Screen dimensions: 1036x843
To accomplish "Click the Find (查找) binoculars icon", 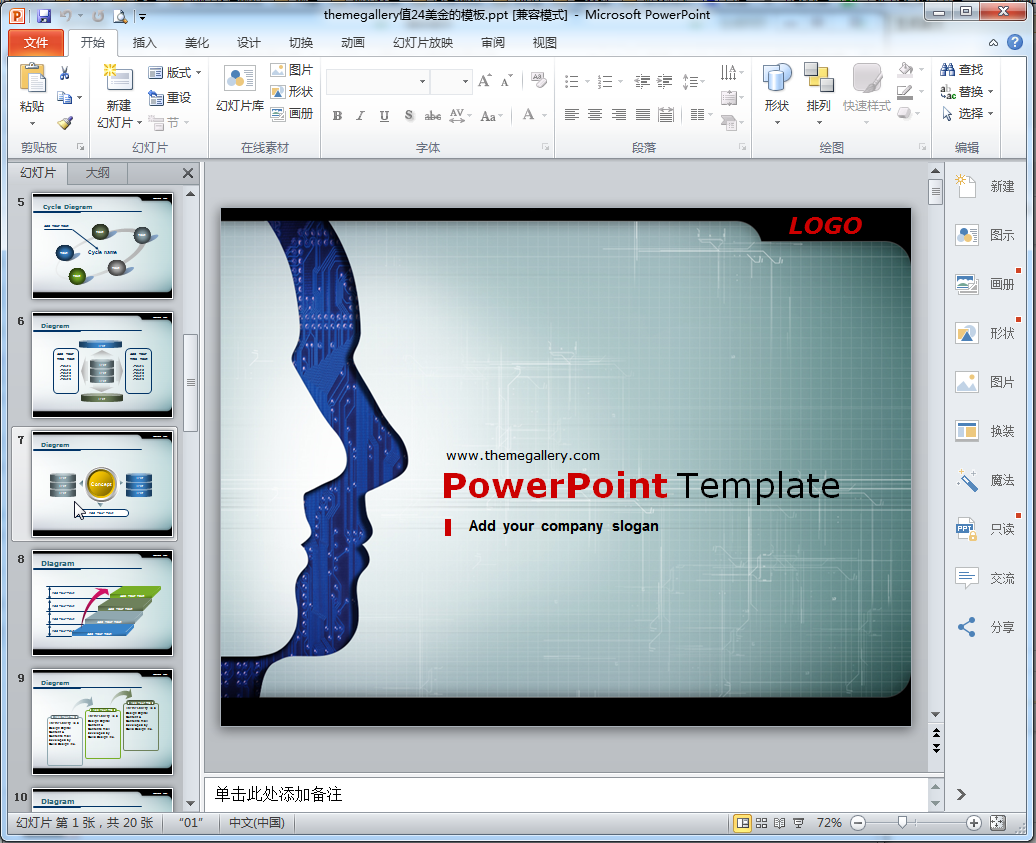I will tap(947, 69).
